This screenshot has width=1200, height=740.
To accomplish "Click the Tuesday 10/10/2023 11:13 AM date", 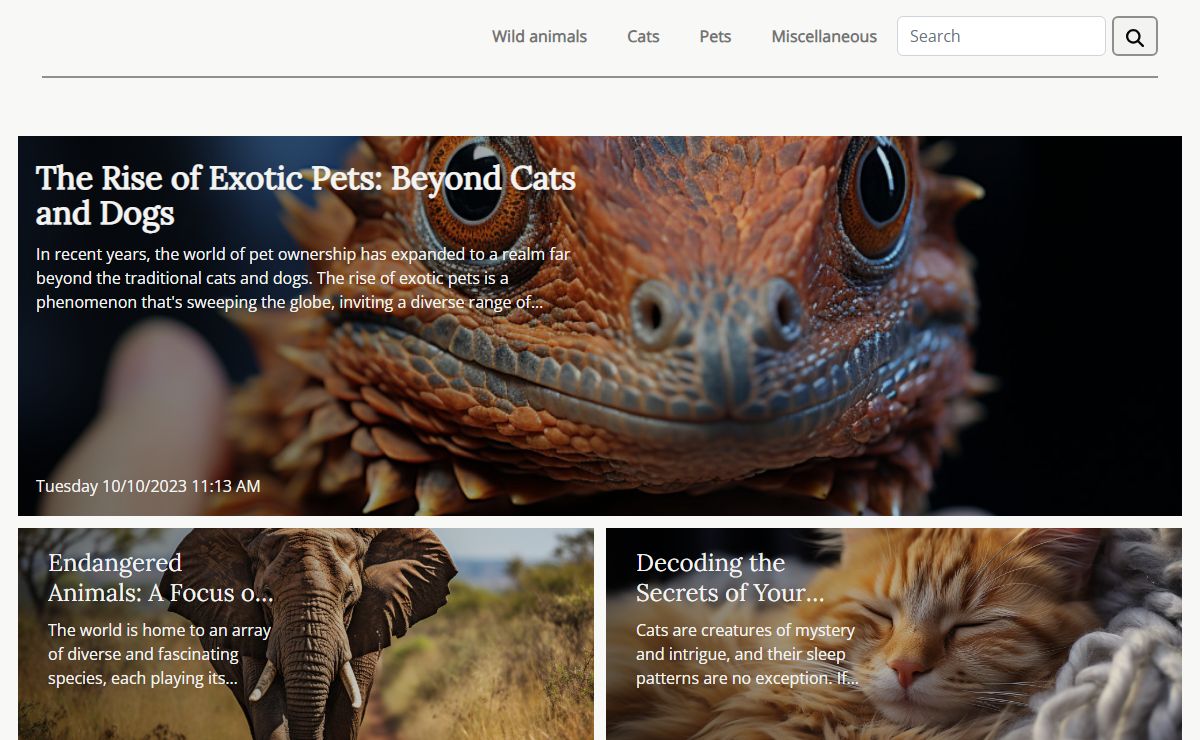I will (148, 486).
